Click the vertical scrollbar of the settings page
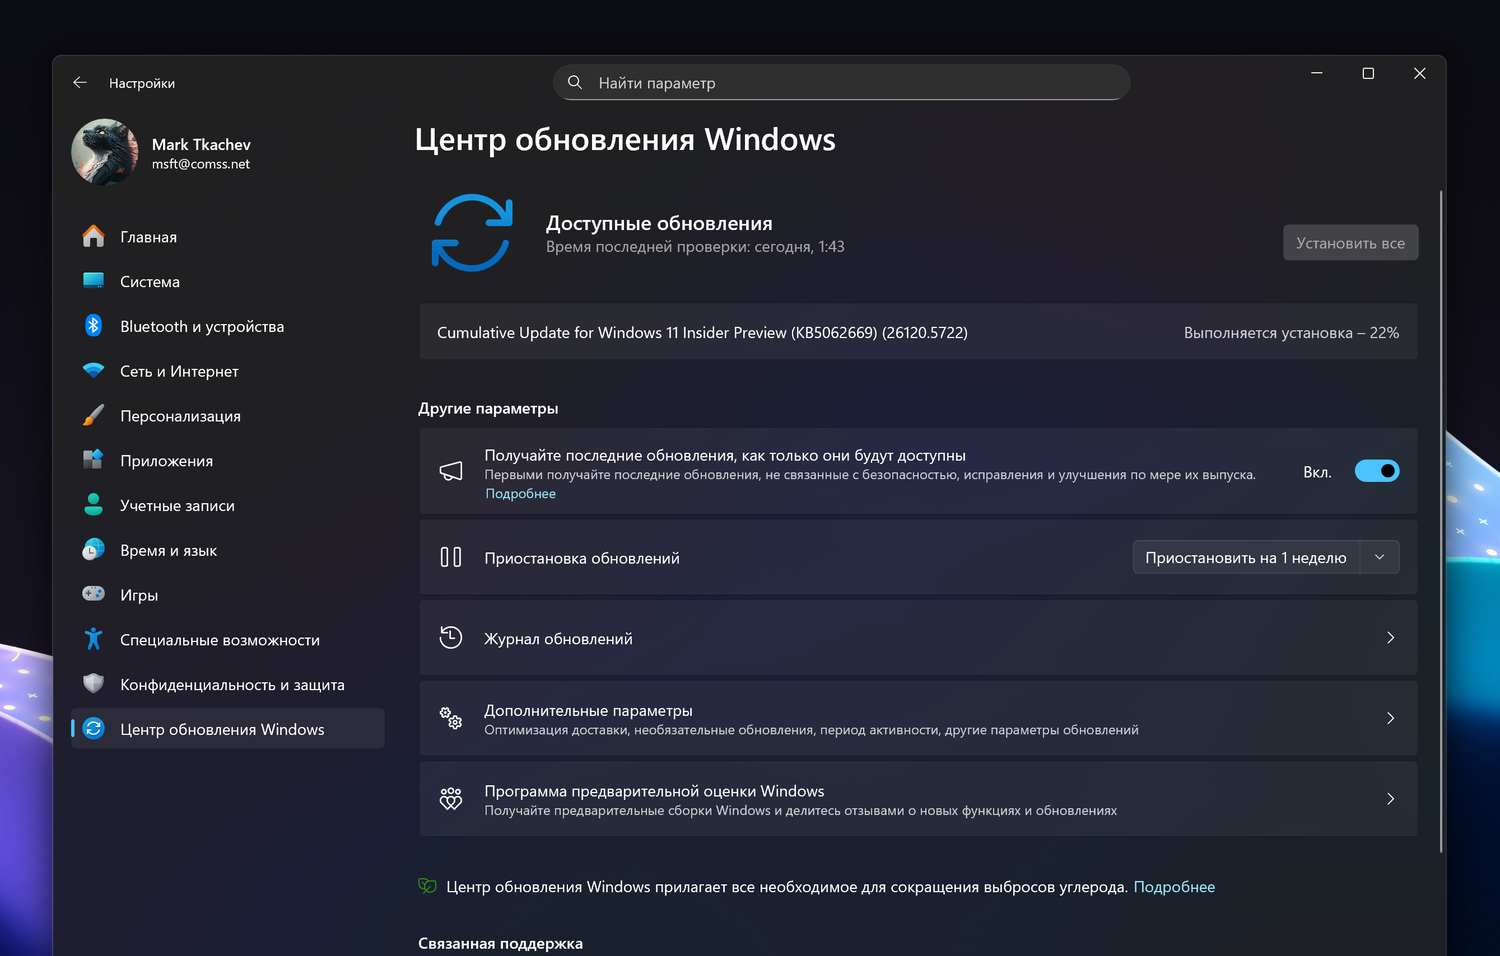The width and height of the screenshot is (1500, 956). (x=1441, y=520)
